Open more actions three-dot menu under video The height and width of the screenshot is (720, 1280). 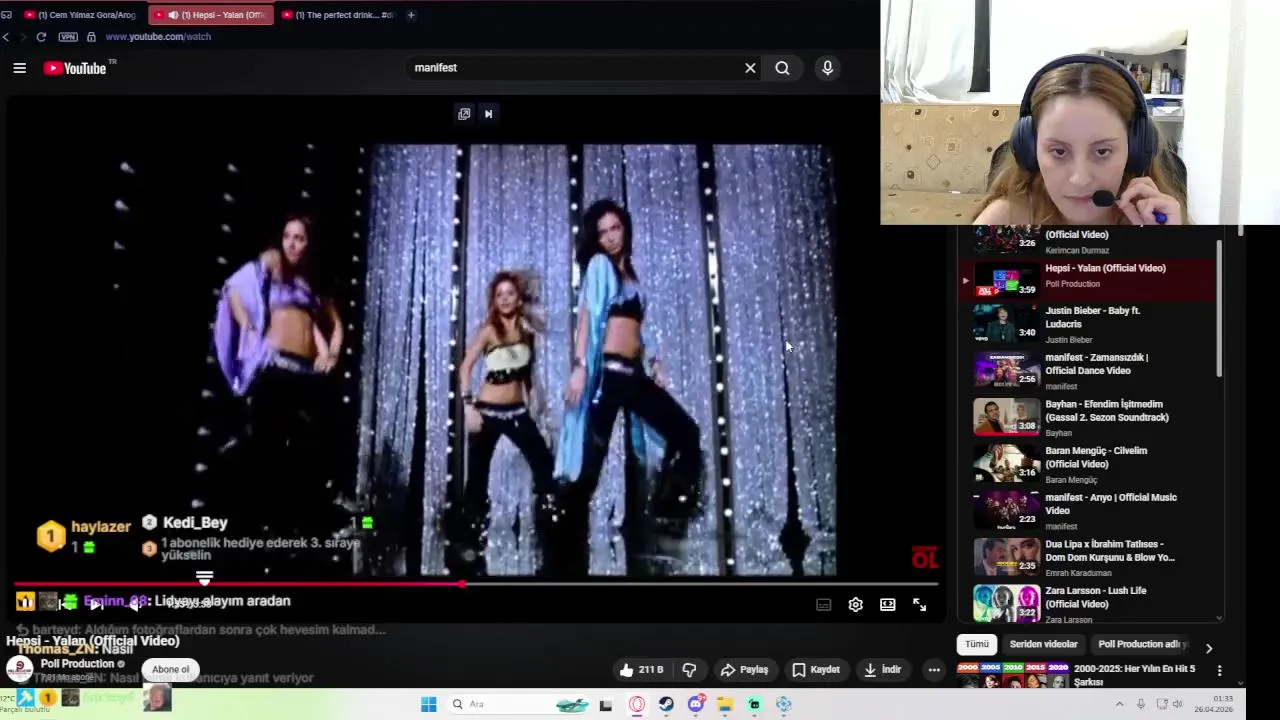coord(934,670)
